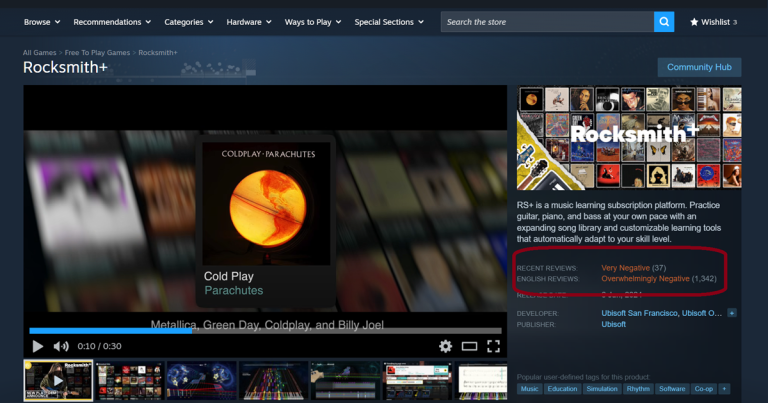
Task: Open video settings gear
Action: point(445,346)
